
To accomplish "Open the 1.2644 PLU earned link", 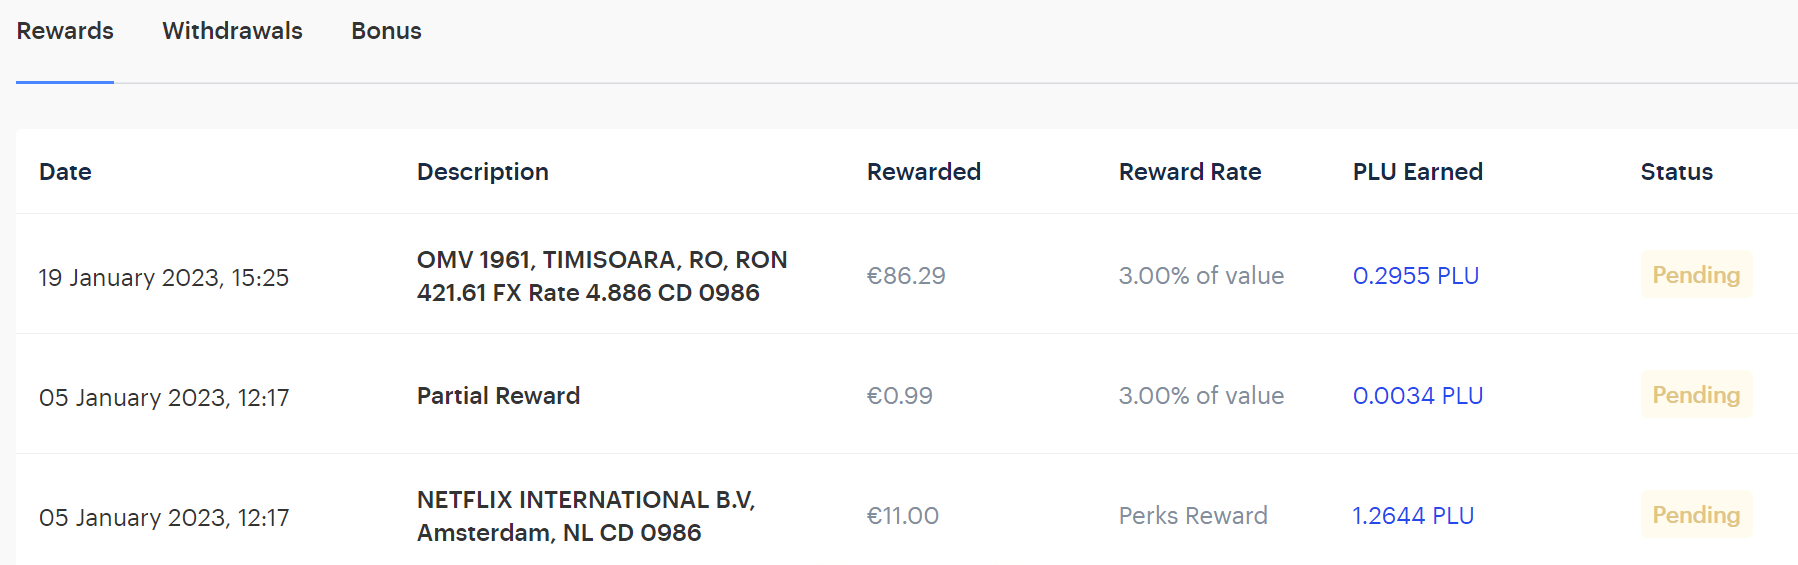I will pos(1413,516).
